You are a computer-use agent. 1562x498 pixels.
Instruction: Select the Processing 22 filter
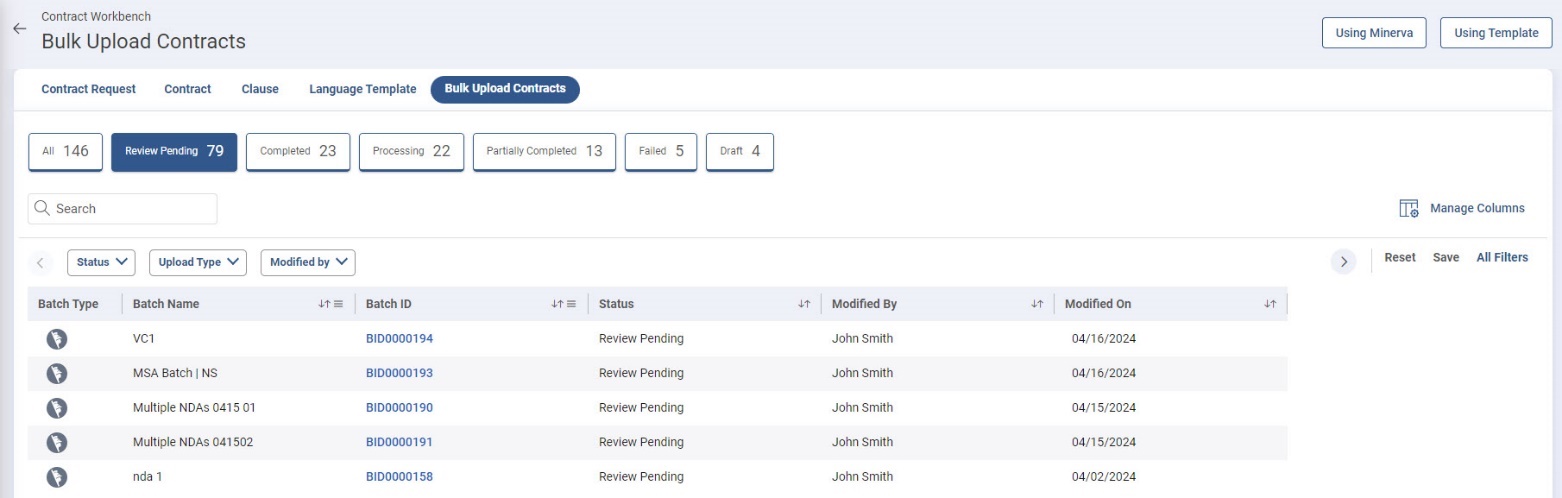(x=411, y=152)
